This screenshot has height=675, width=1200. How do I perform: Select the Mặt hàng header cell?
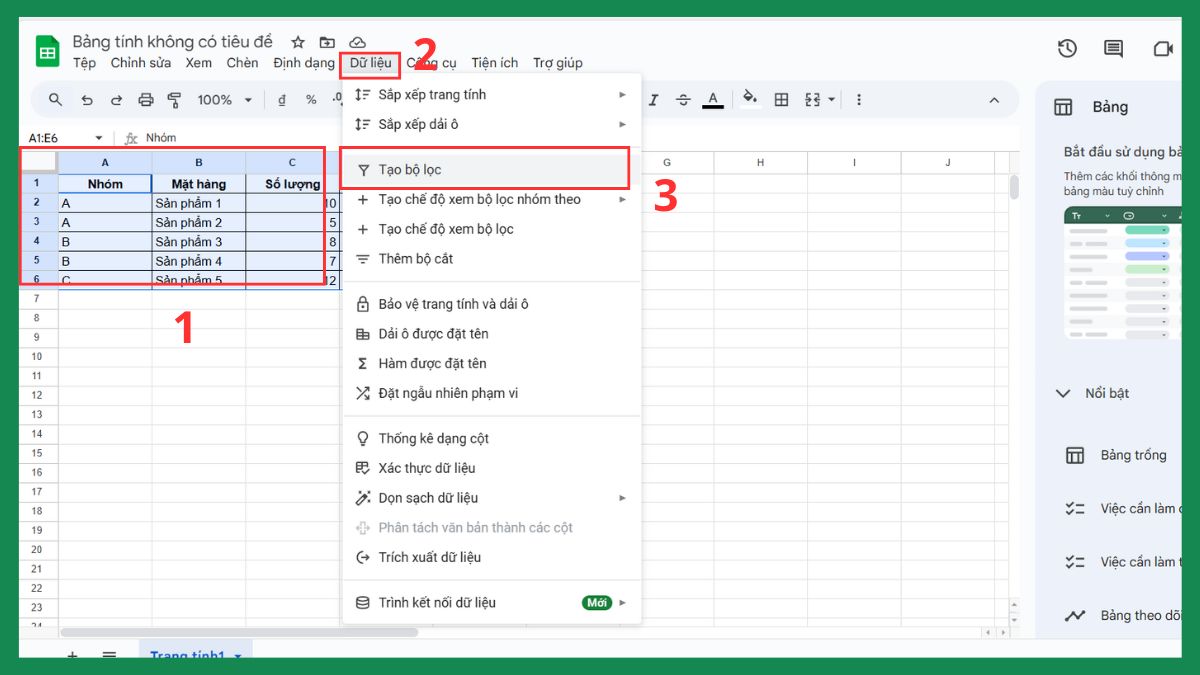(x=199, y=184)
